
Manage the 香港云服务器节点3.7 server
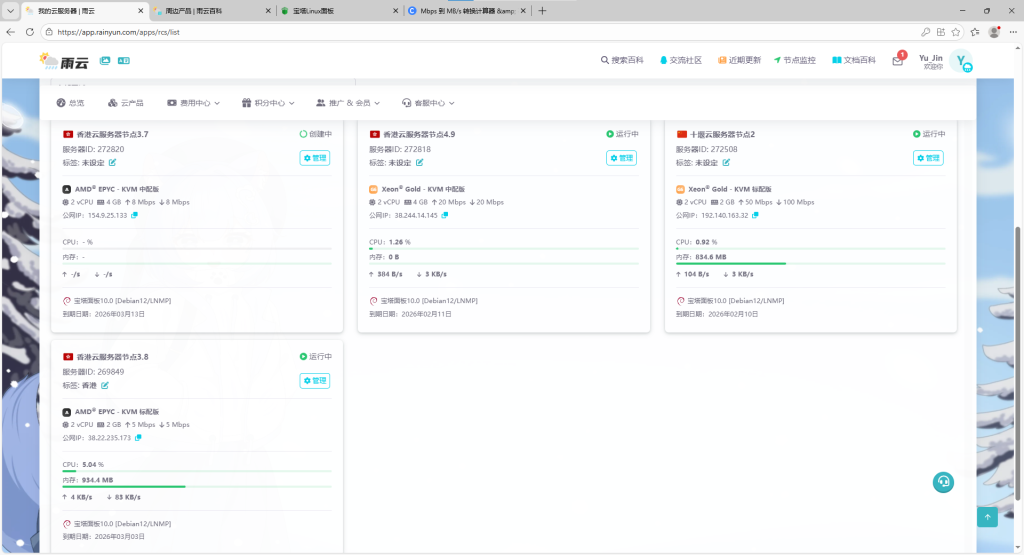coord(314,158)
